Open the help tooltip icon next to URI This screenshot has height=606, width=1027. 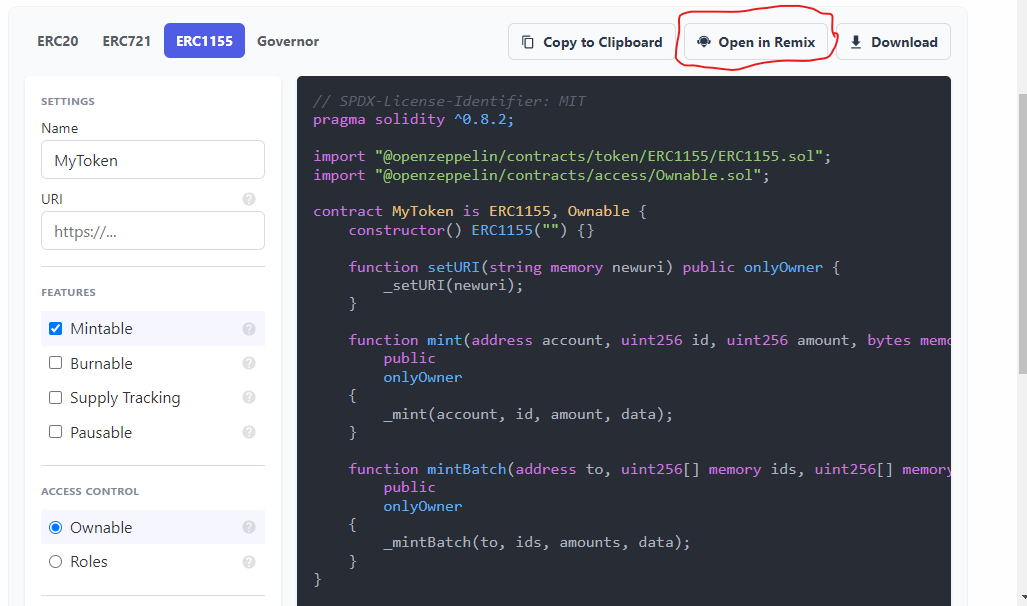pyautogui.click(x=248, y=199)
